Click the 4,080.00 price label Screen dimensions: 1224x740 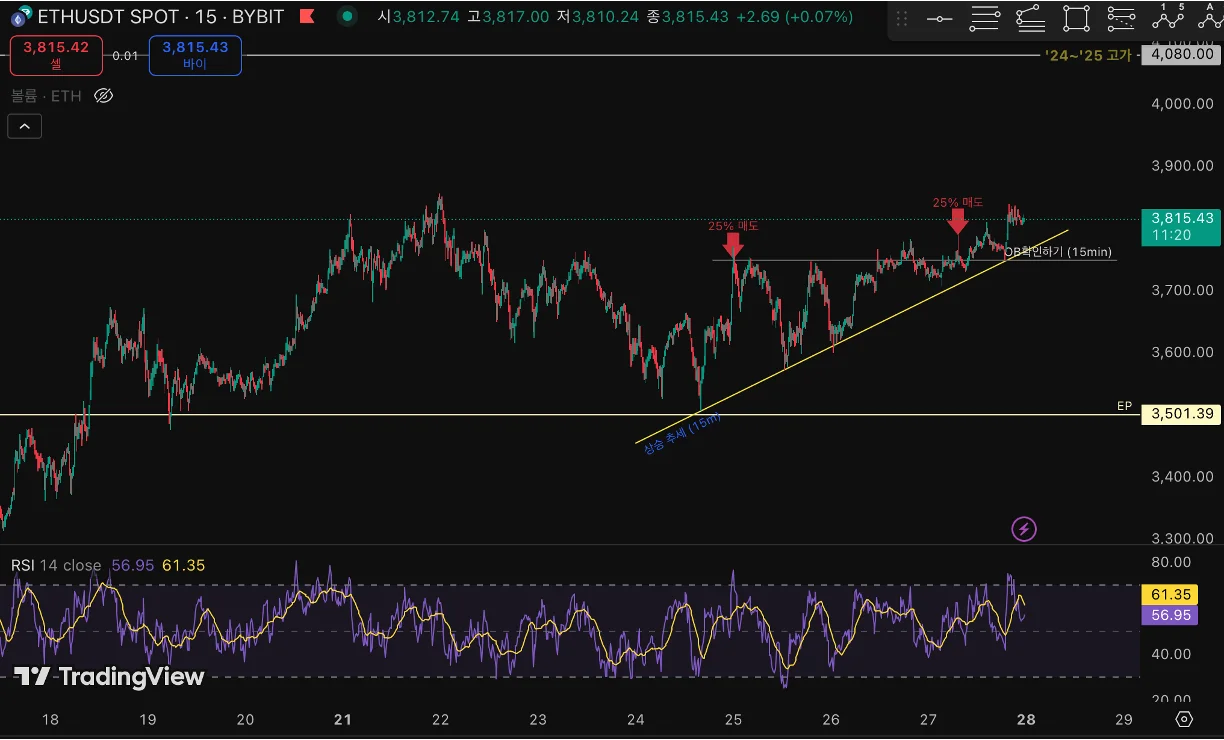(x=1182, y=55)
